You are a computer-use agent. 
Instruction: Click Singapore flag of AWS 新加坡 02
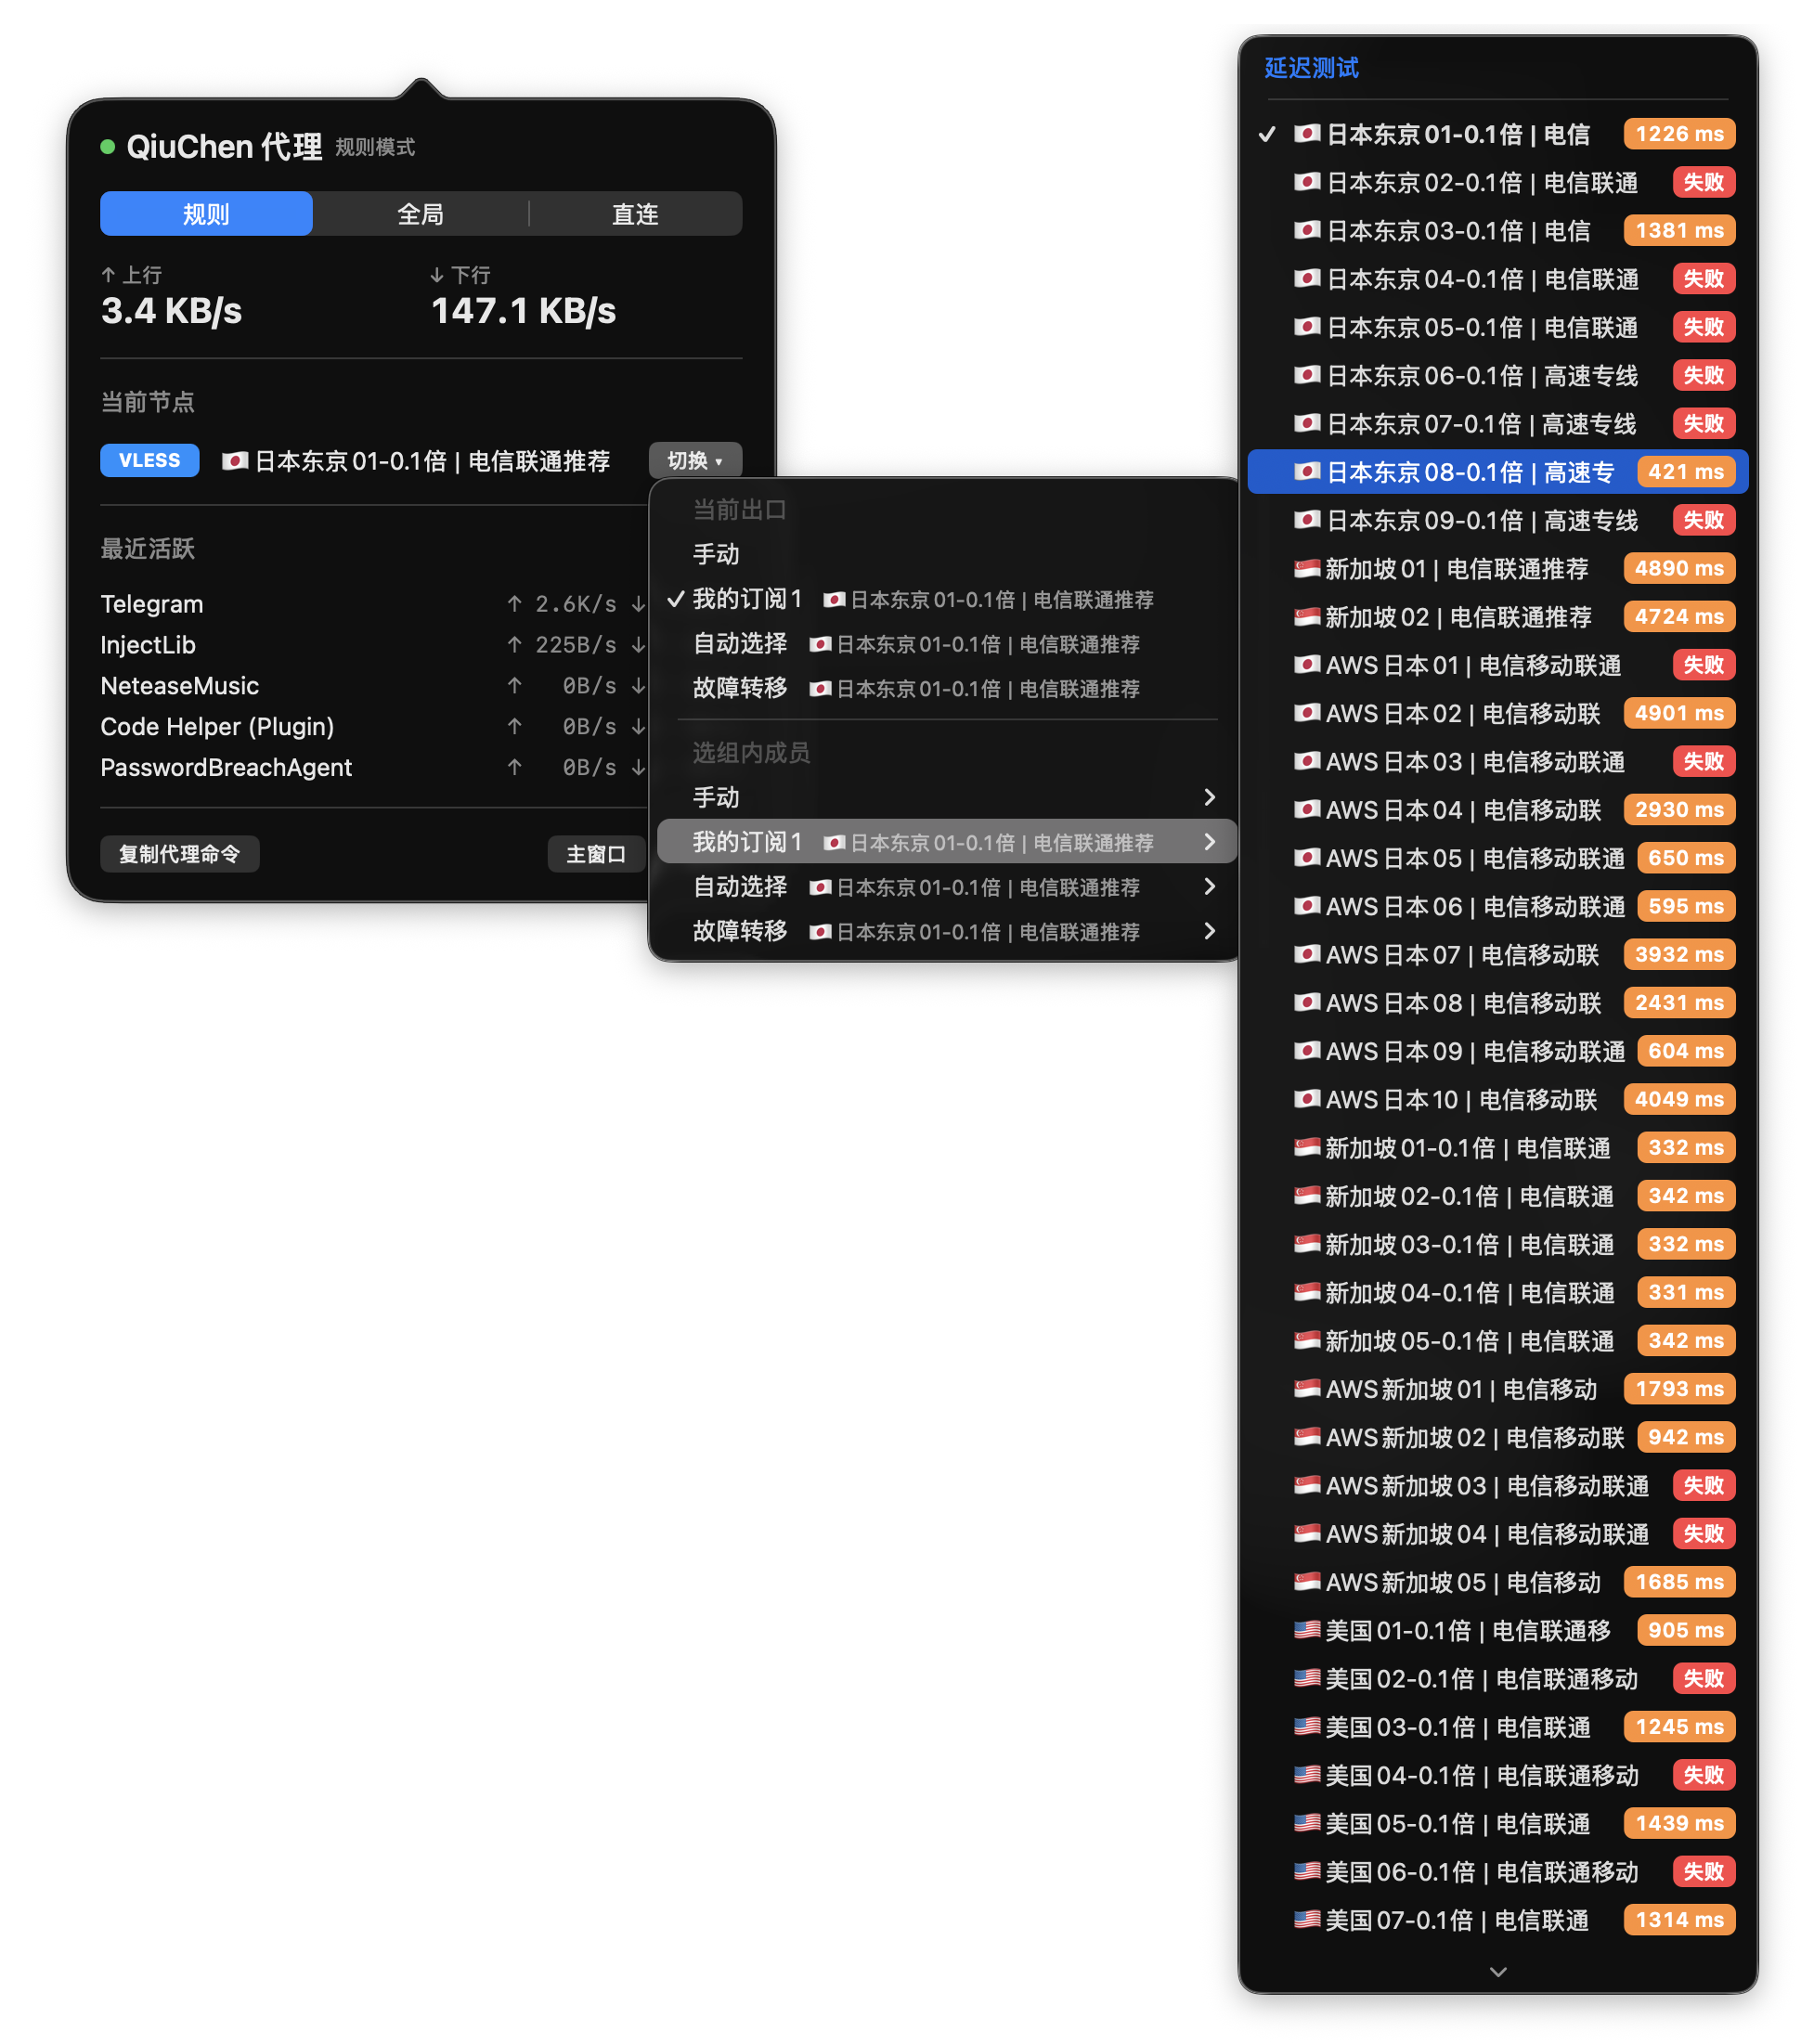pyautogui.click(x=1307, y=1437)
